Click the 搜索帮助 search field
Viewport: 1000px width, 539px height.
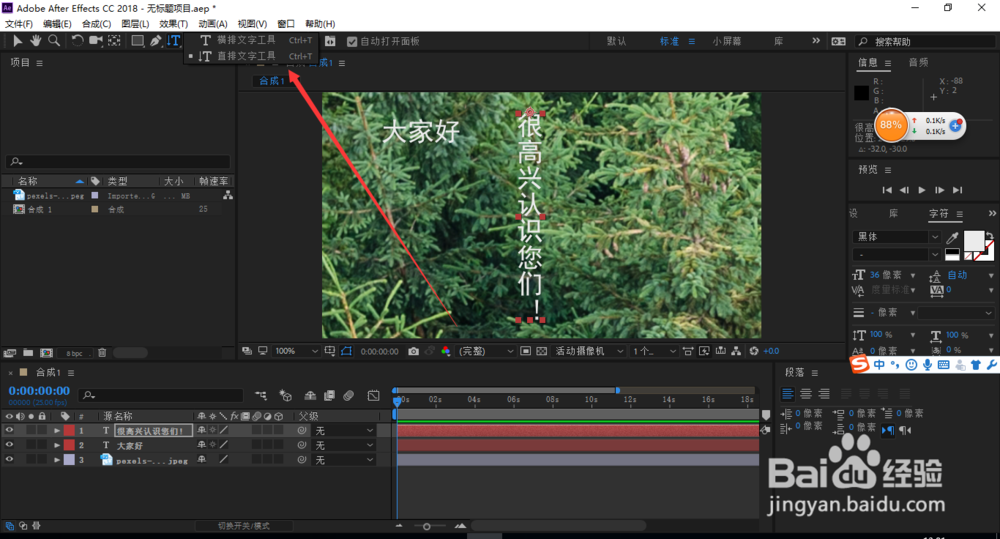pyautogui.click(x=923, y=41)
